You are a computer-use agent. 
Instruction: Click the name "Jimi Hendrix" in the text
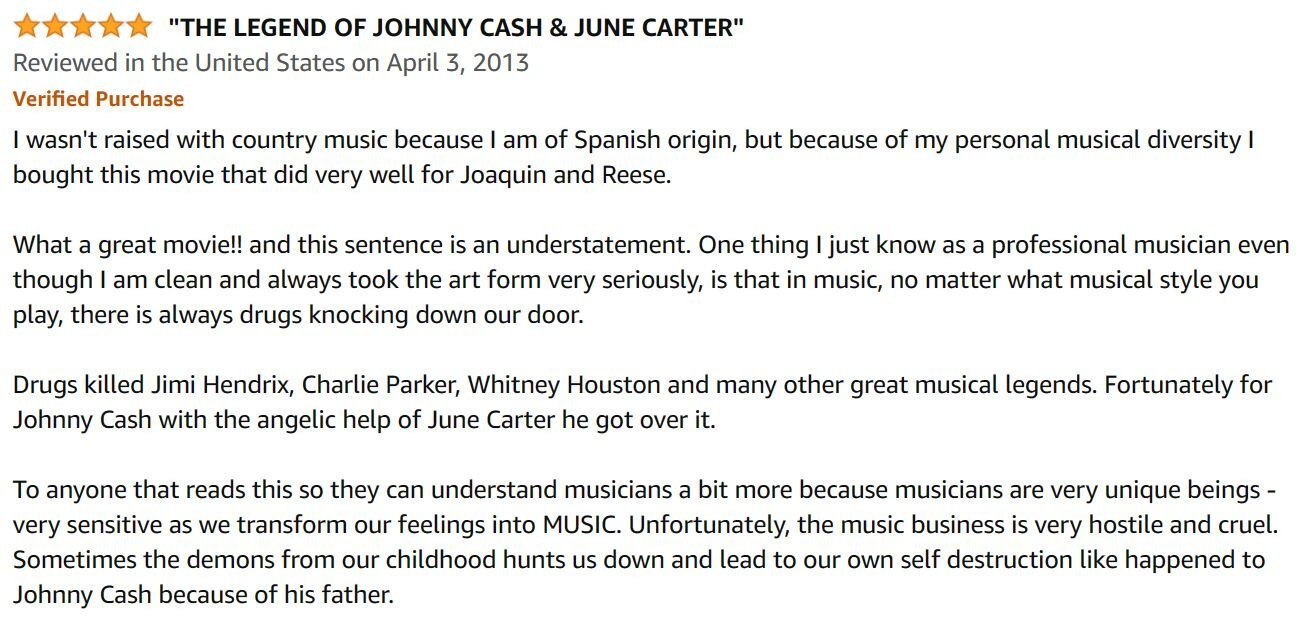click(x=221, y=385)
